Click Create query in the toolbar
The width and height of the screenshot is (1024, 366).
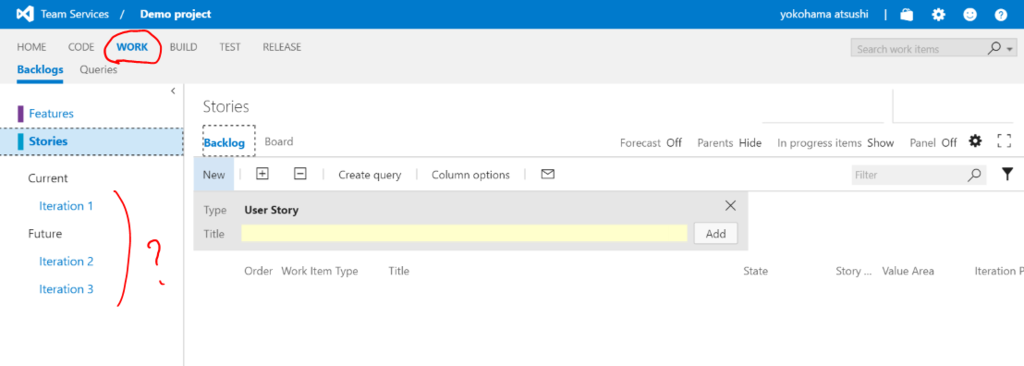click(x=370, y=175)
